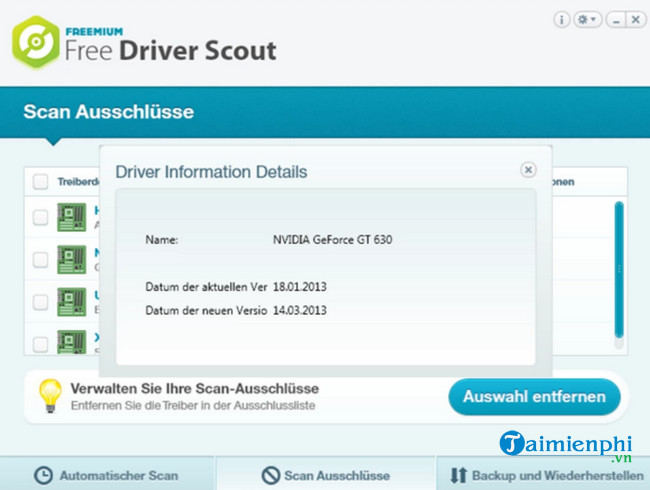Close the Driver Information Details dialog

(528, 170)
